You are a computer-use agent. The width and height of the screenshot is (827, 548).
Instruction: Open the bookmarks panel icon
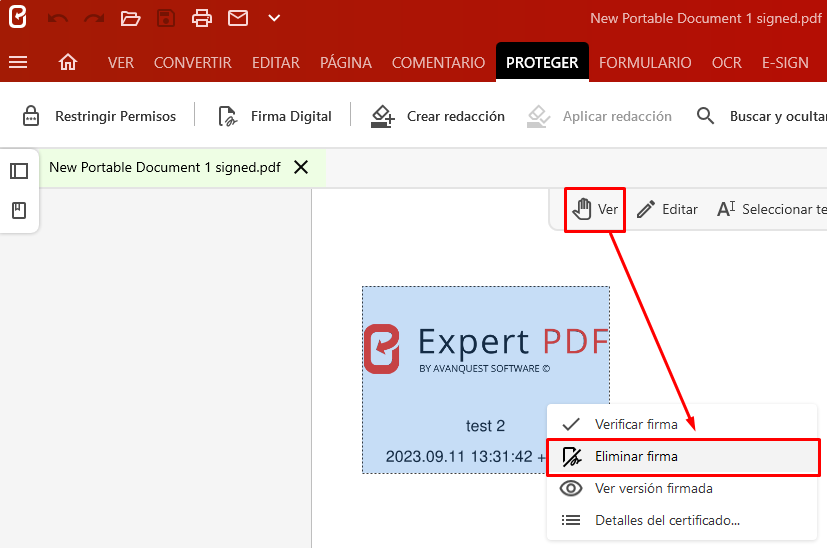(x=19, y=210)
